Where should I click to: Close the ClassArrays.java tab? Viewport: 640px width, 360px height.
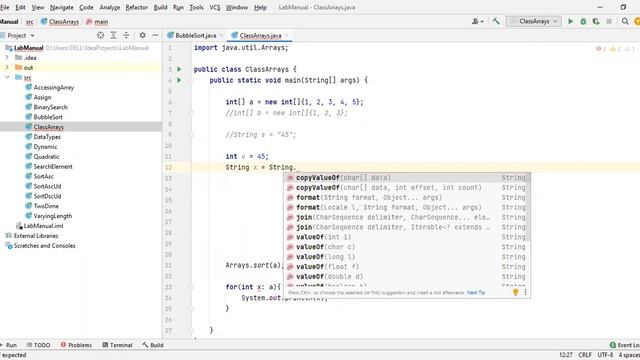click(x=286, y=36)
